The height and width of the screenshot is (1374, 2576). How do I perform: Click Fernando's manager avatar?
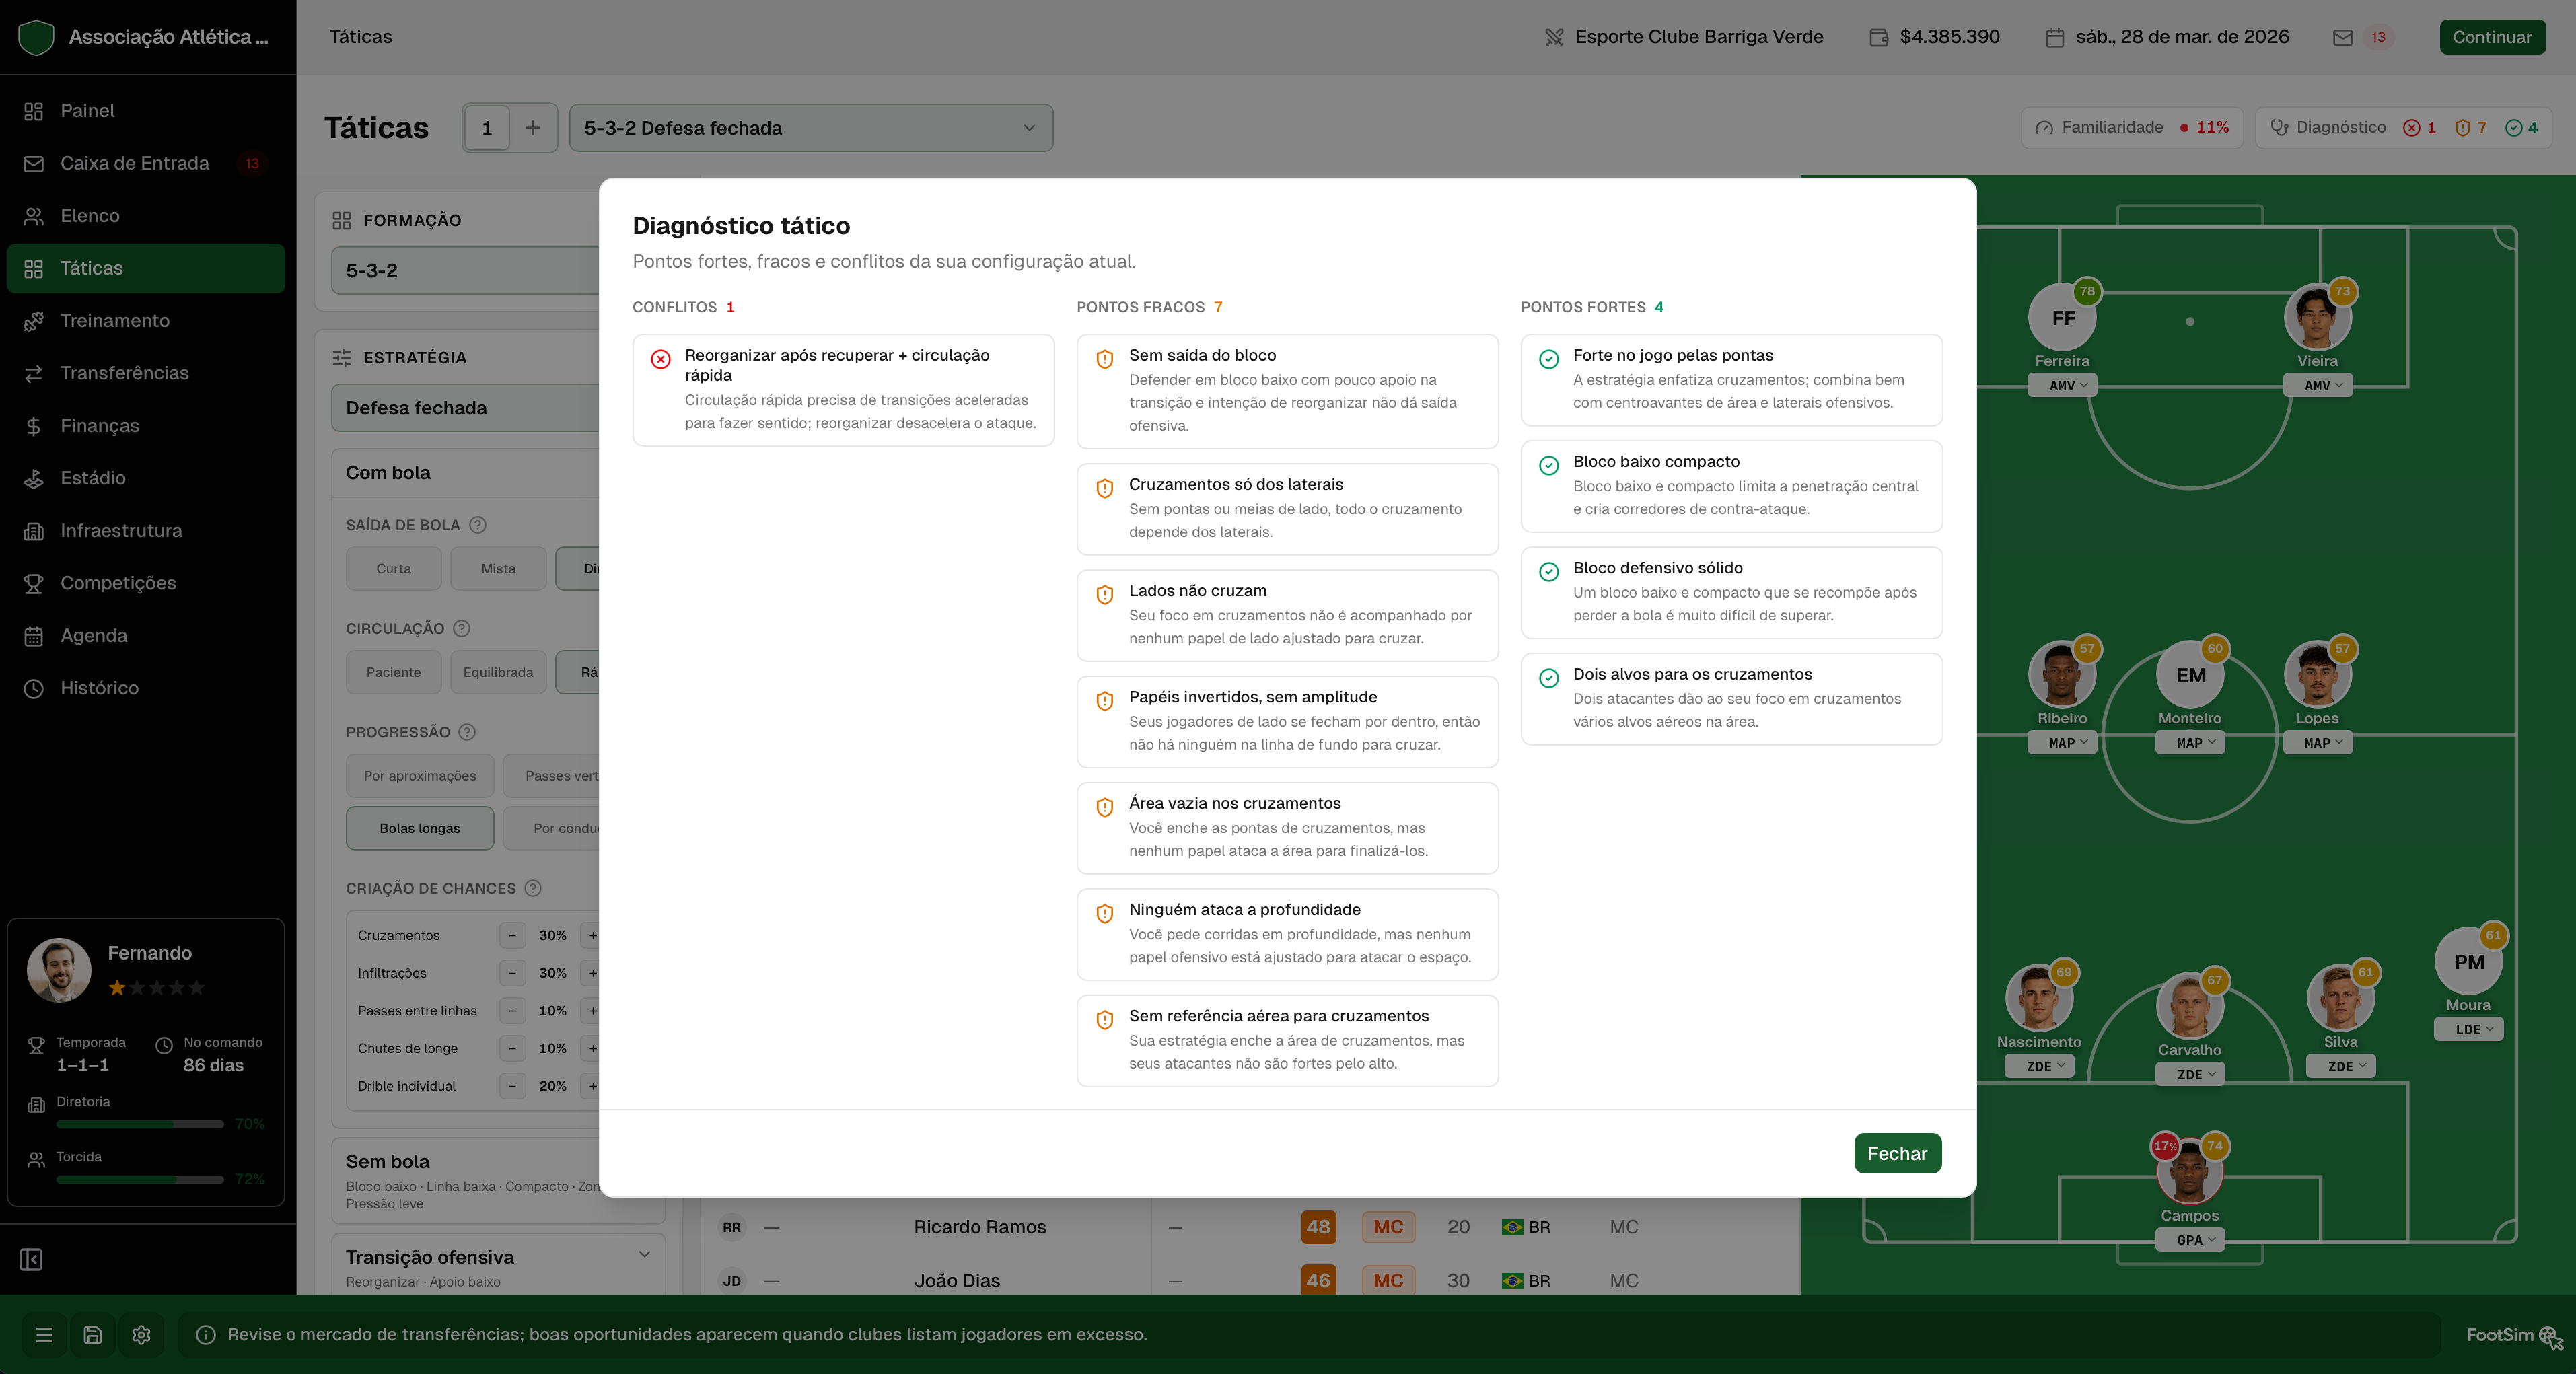pyautogui.click(x=59, y=969)
